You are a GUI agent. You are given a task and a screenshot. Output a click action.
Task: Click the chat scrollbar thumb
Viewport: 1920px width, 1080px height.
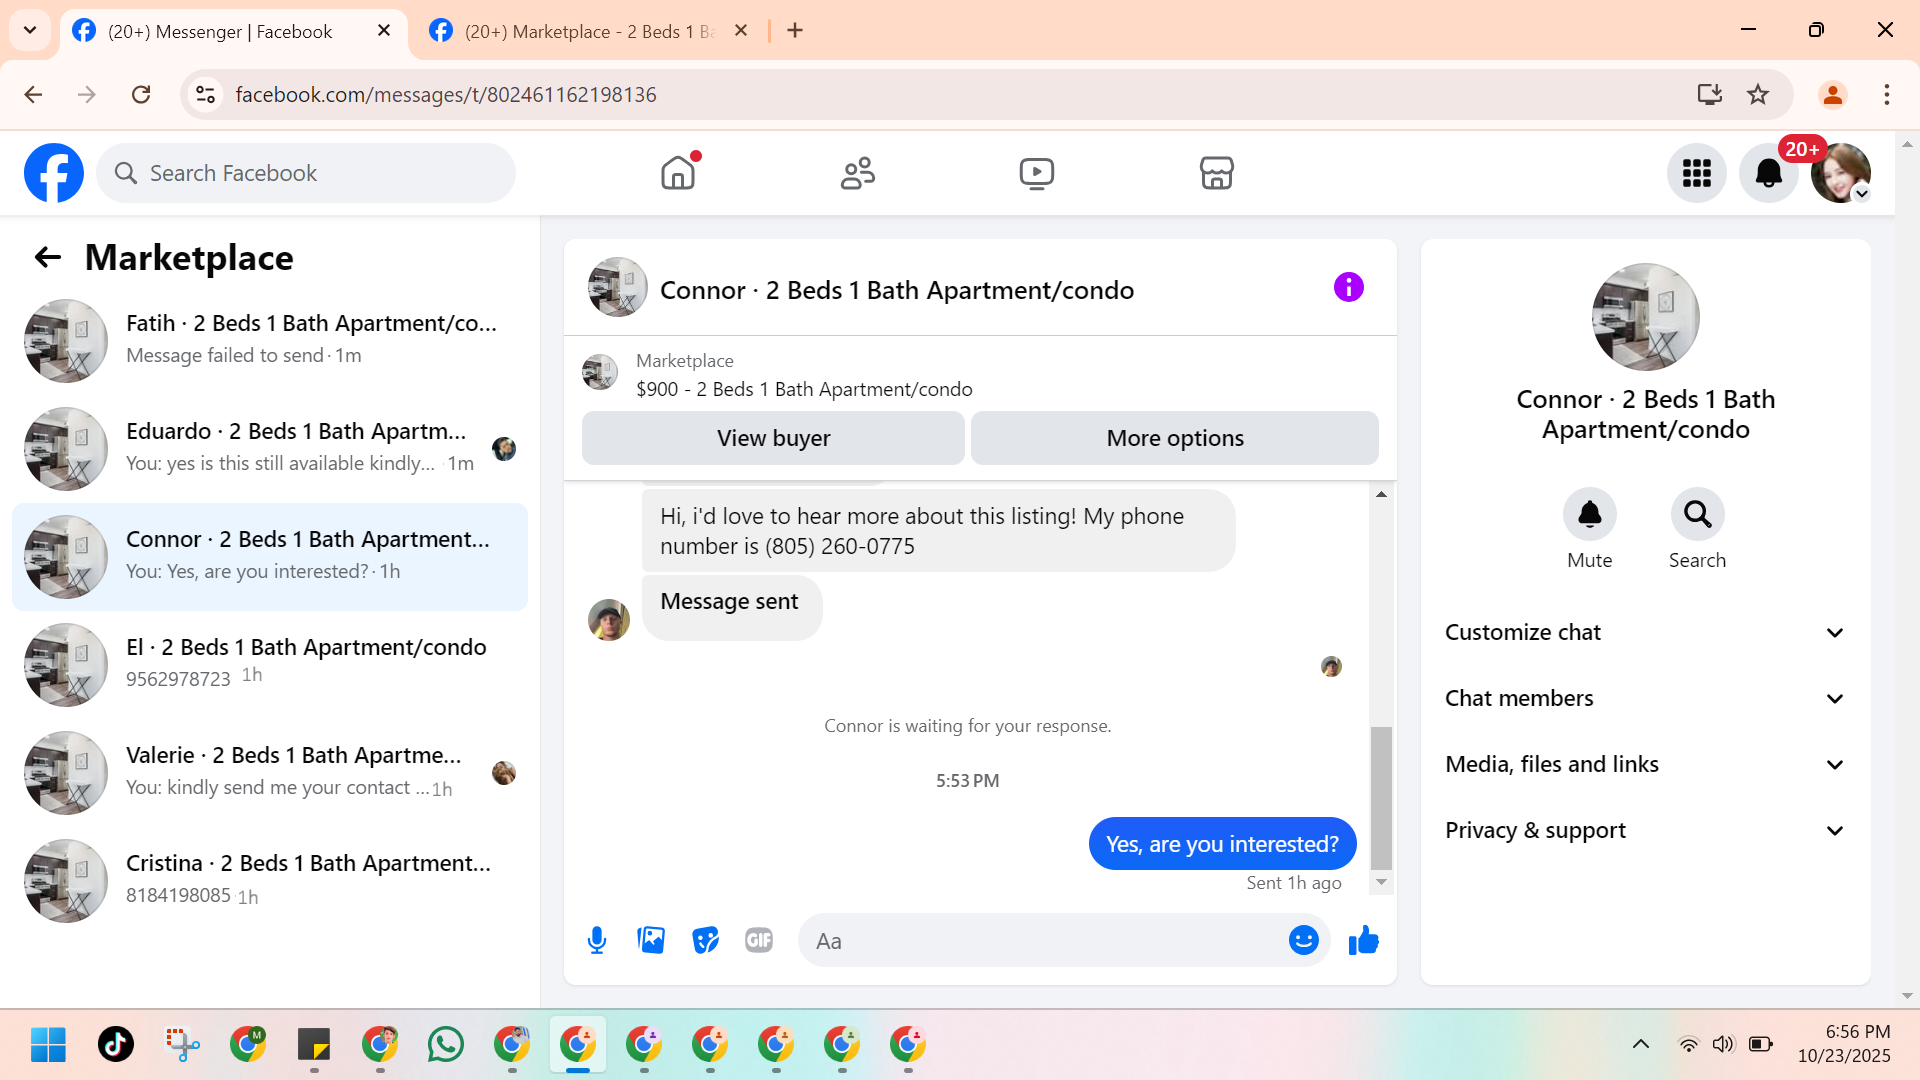coord(1381,797)
